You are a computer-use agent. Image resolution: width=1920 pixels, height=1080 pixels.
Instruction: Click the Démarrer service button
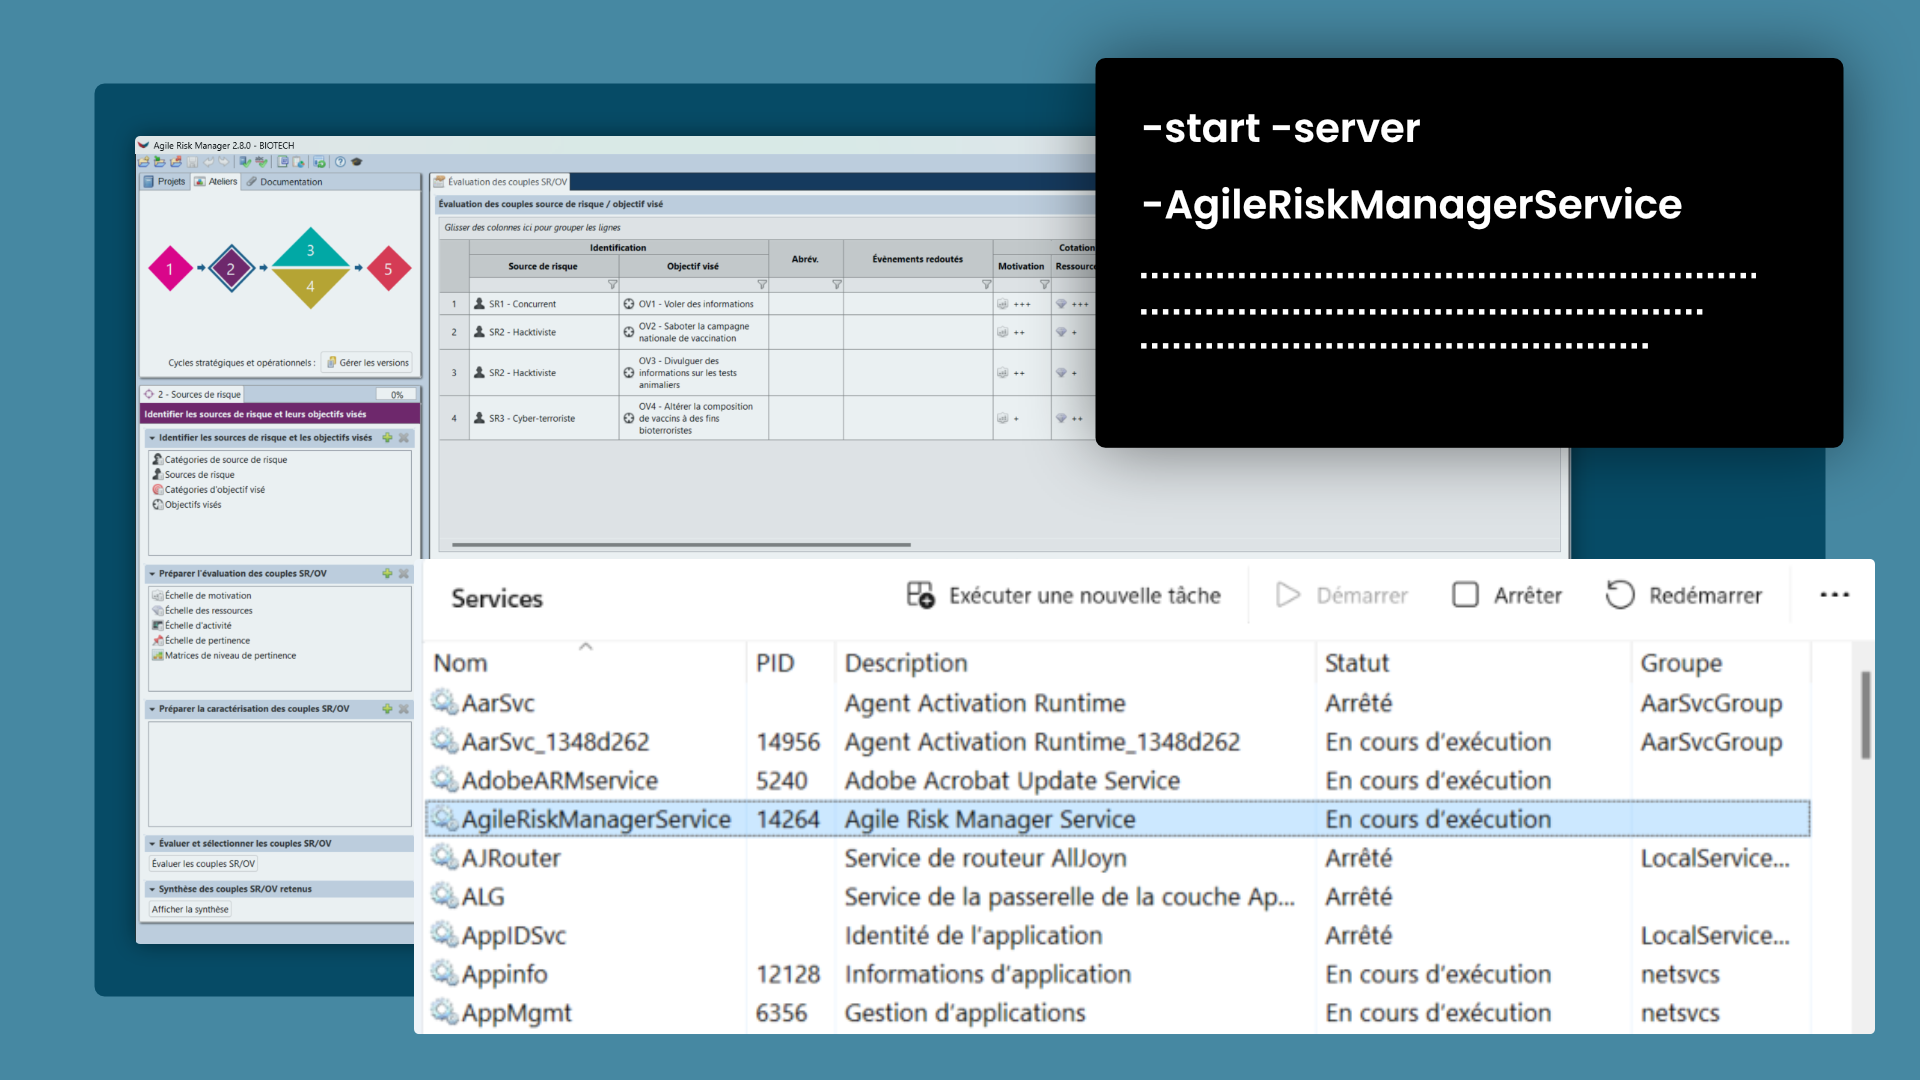[x=1342, y=595]
